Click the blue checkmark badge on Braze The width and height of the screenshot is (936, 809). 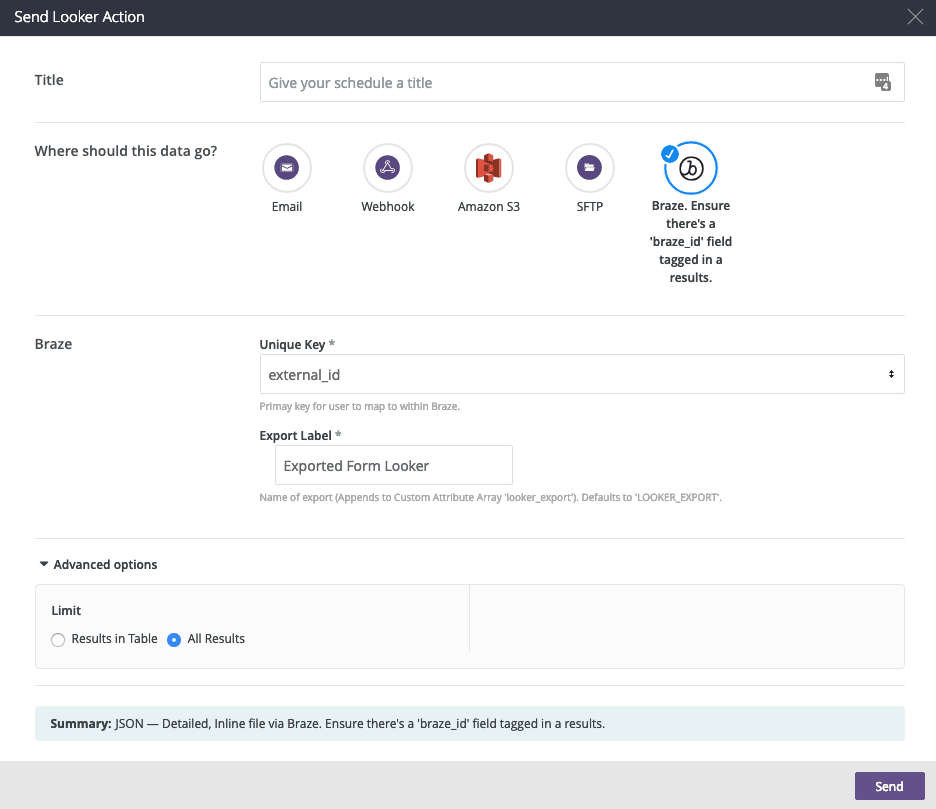tap(670, 153)
